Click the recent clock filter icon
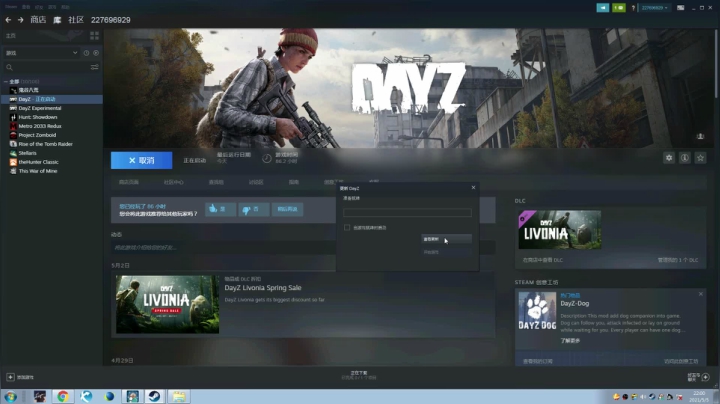This screenshot has height=404, width=720. (x=86, y=53)
